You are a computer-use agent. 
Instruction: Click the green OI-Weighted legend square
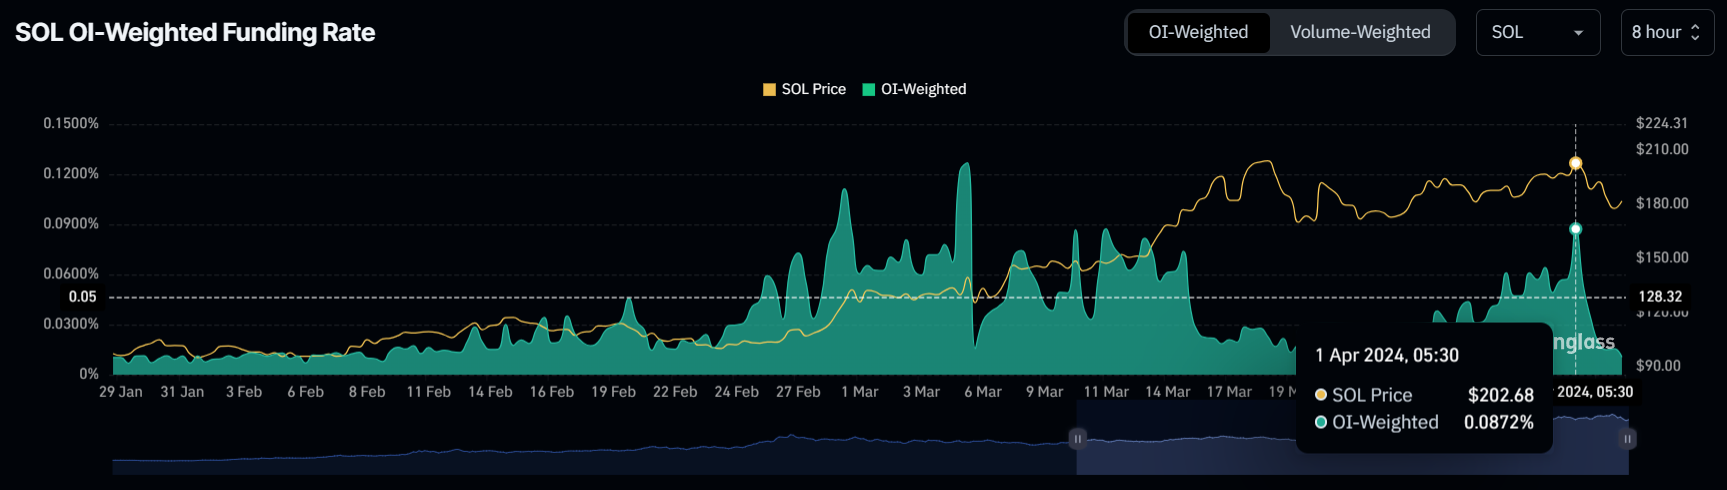tap(869, 89)
